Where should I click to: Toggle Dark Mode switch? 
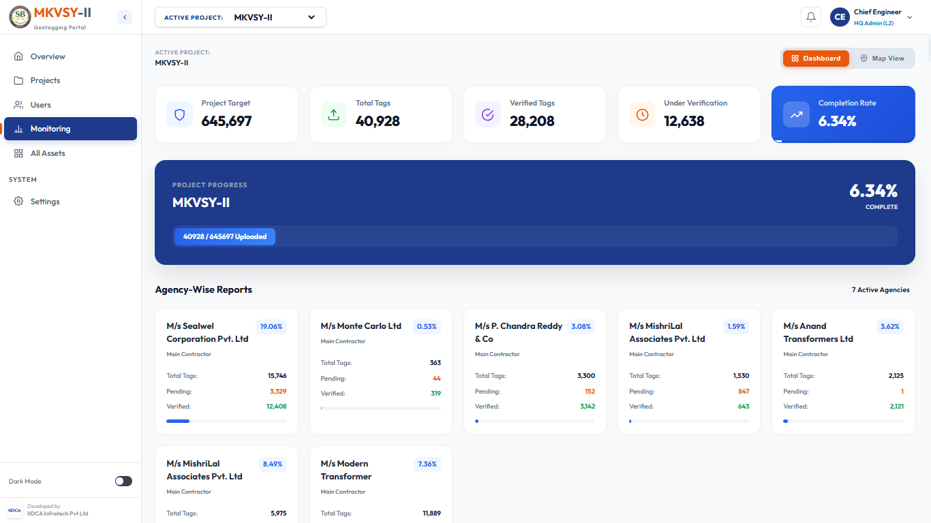coord(124,481)
